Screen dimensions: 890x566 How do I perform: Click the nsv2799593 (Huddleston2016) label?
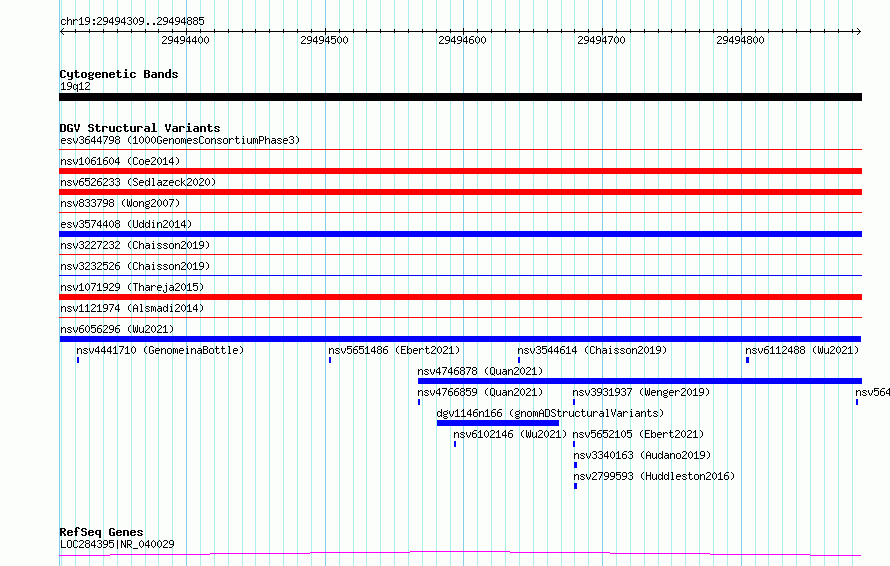pos(654,476)
